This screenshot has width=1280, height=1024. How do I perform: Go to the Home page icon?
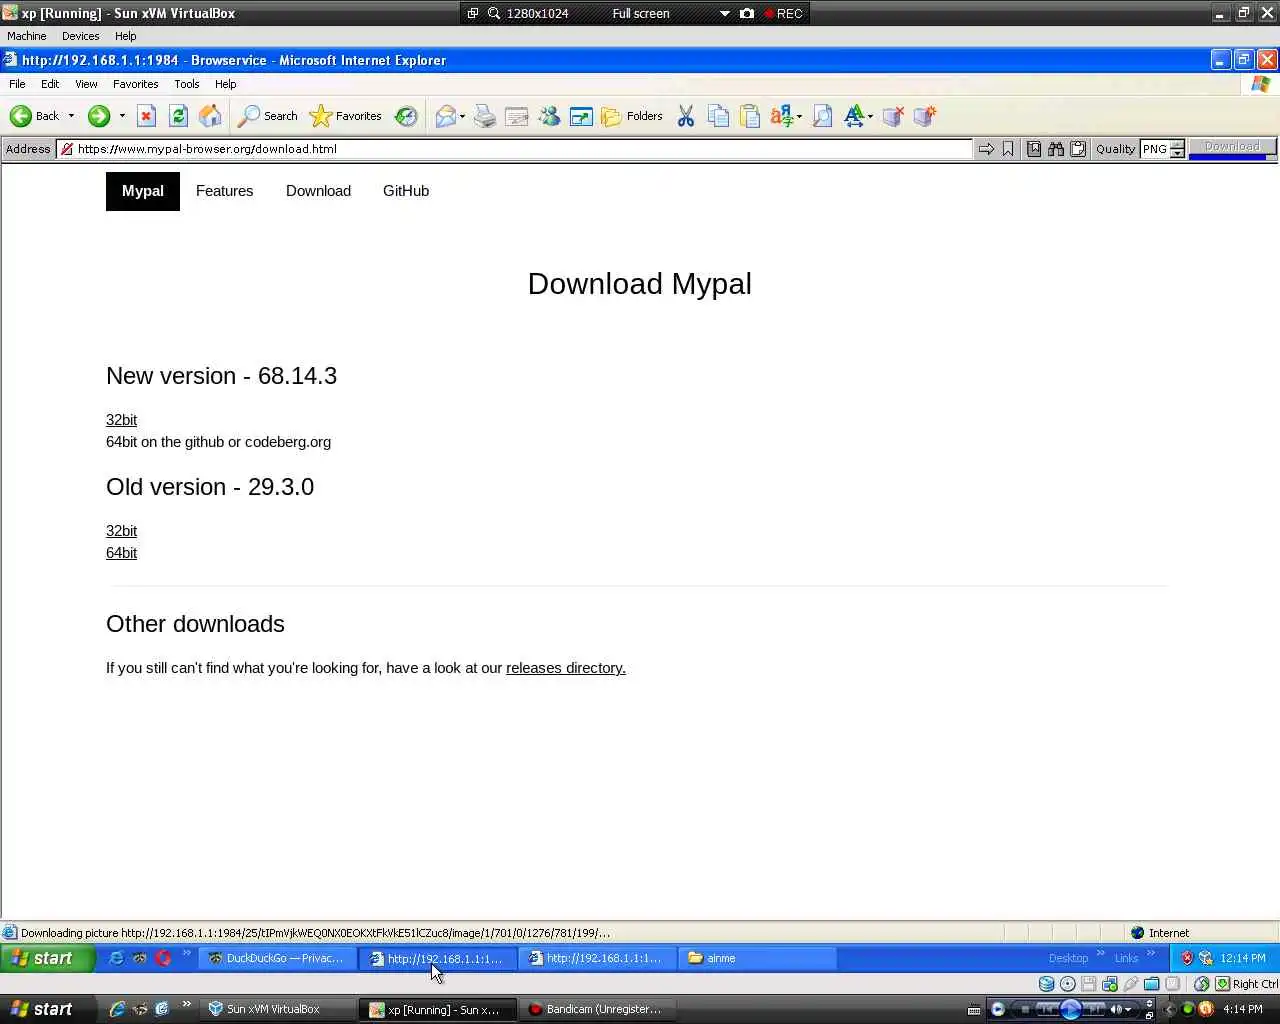pos(210,116)
